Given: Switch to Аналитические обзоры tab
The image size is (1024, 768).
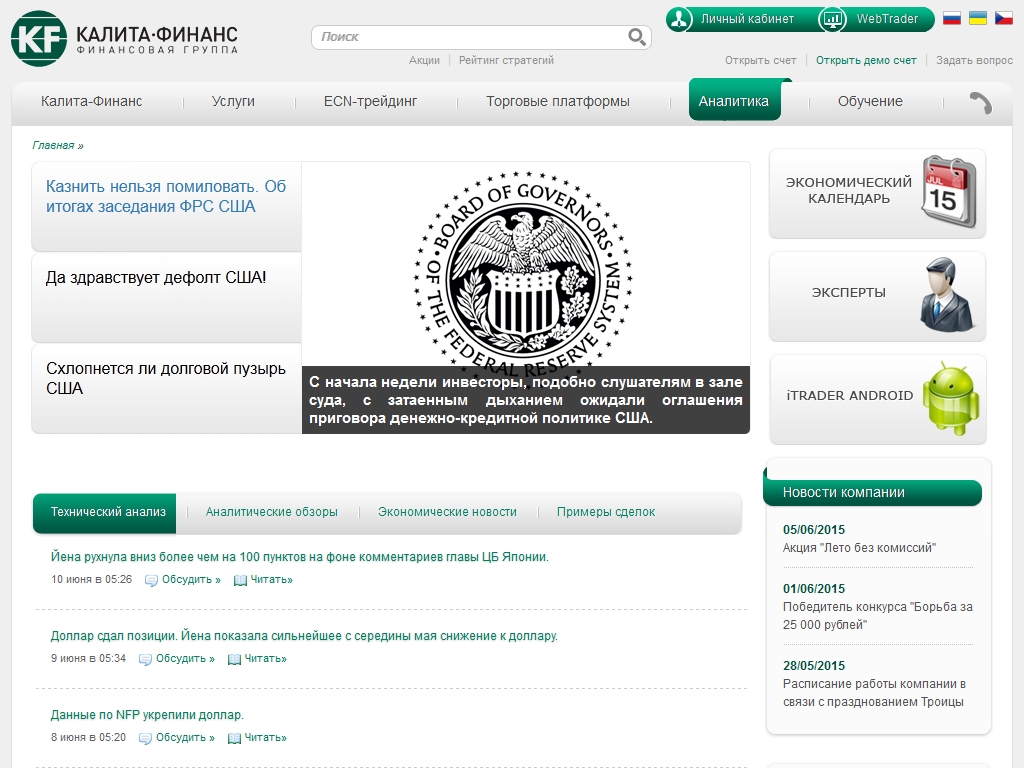Looking at the screenshot, I should (272, 512).
